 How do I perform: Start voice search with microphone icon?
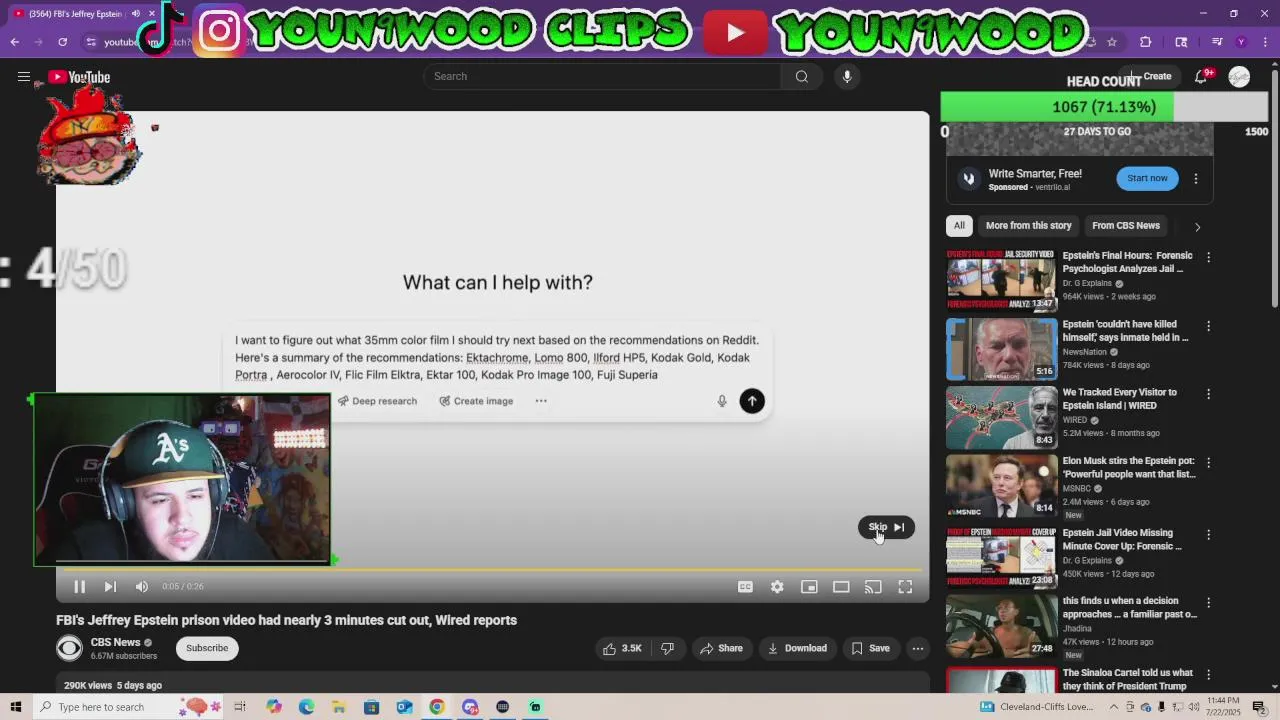coord(847,77)
